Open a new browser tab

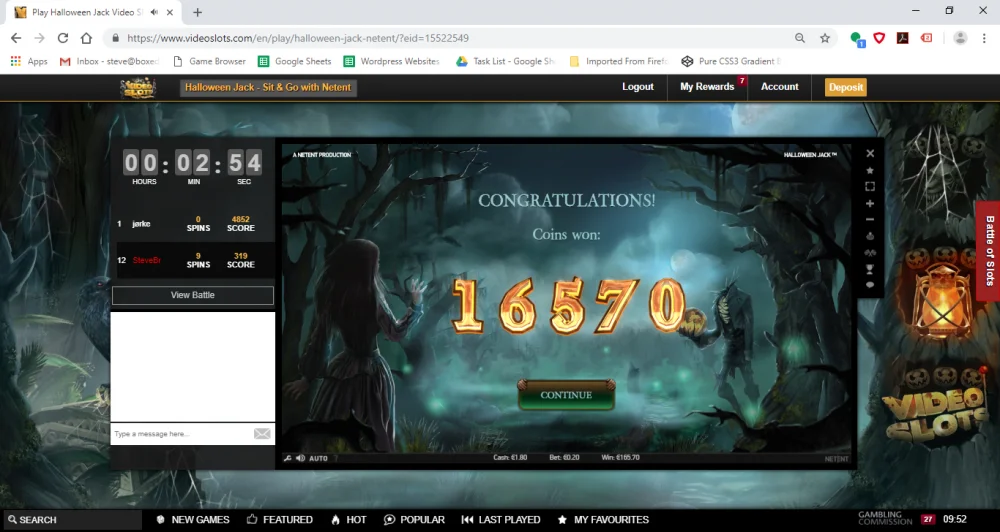click(x=198, y=12)
